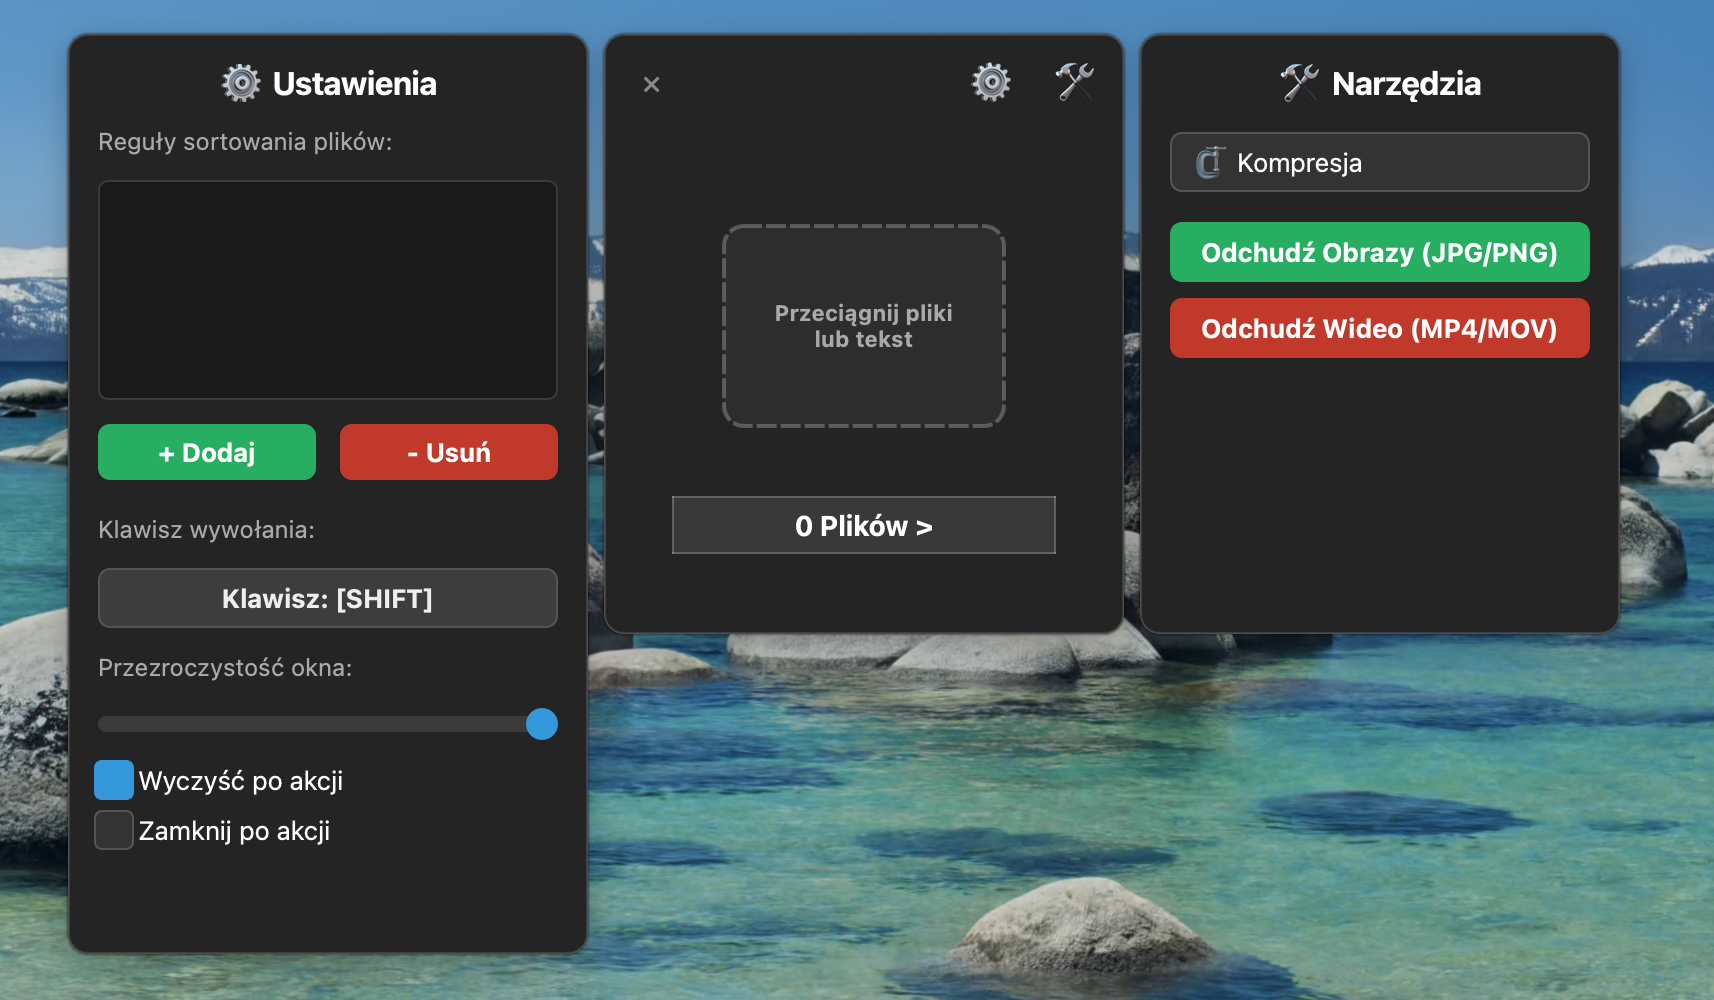Click the Narzędzia panel heading text
This screenshot has width=1714, height=1000.
tap(1406, 84)
